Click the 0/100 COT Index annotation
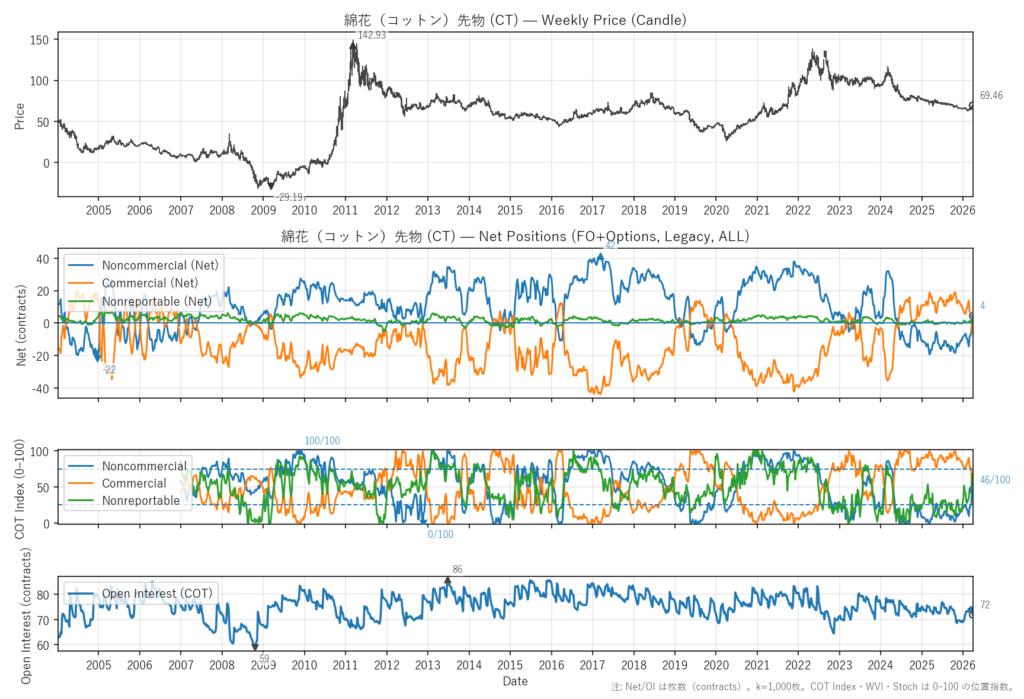The image size is (1024, 699). pos(440,535)
